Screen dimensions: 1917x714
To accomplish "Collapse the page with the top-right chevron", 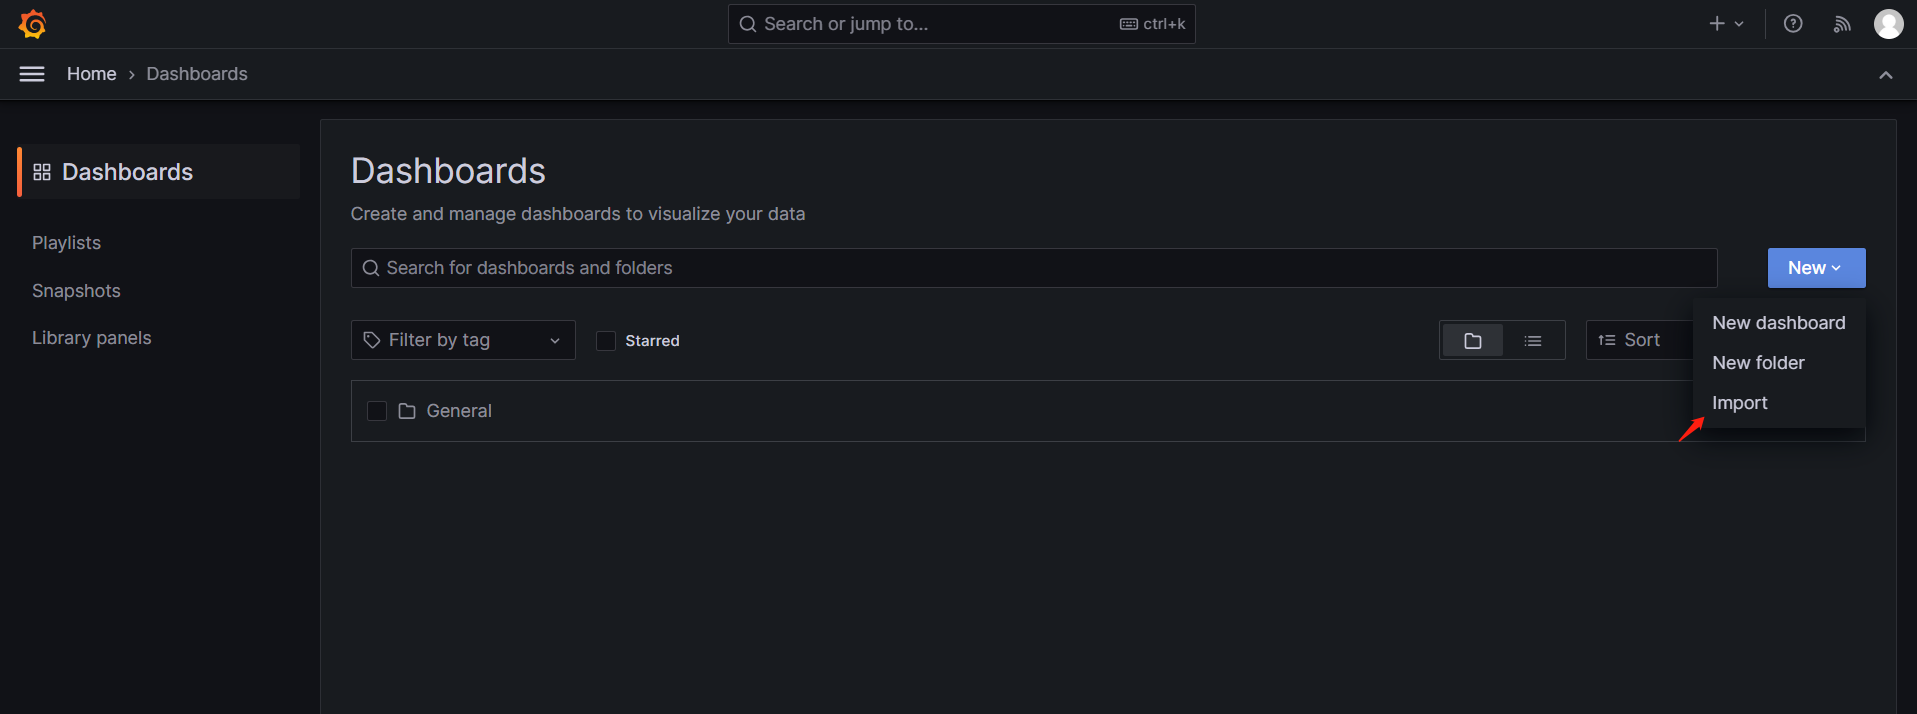I will click(1885, 74).
